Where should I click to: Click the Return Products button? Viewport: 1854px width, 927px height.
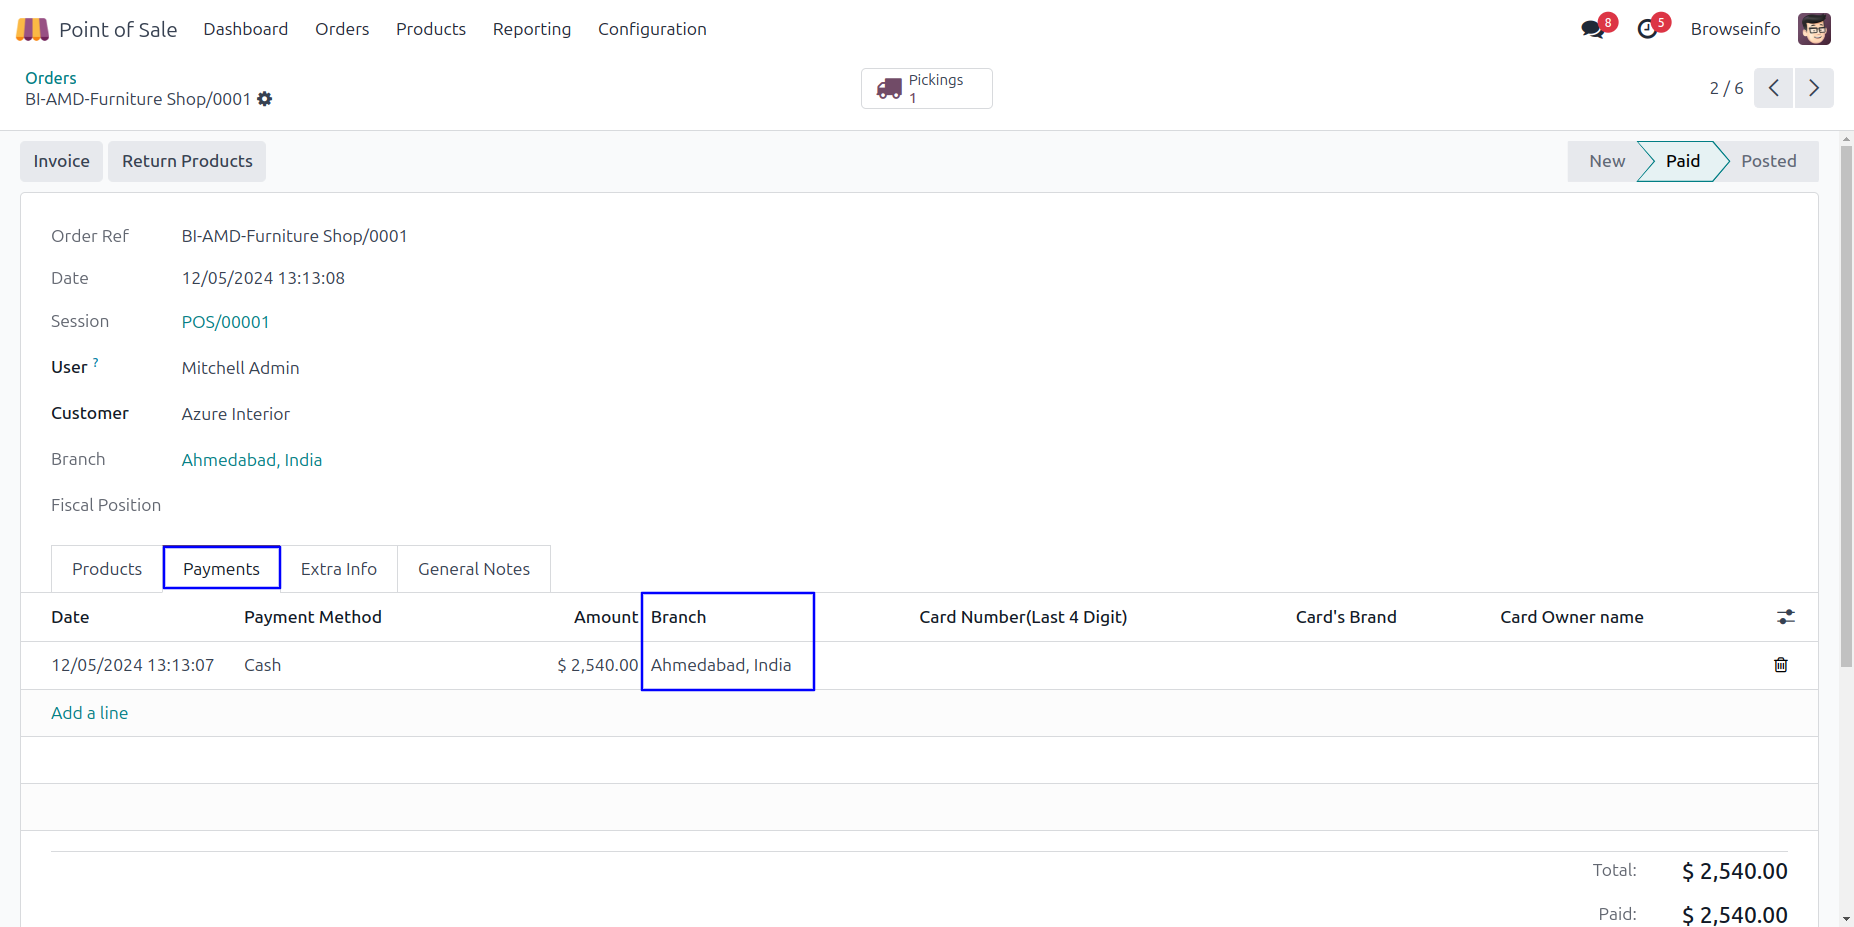[187, 161]
